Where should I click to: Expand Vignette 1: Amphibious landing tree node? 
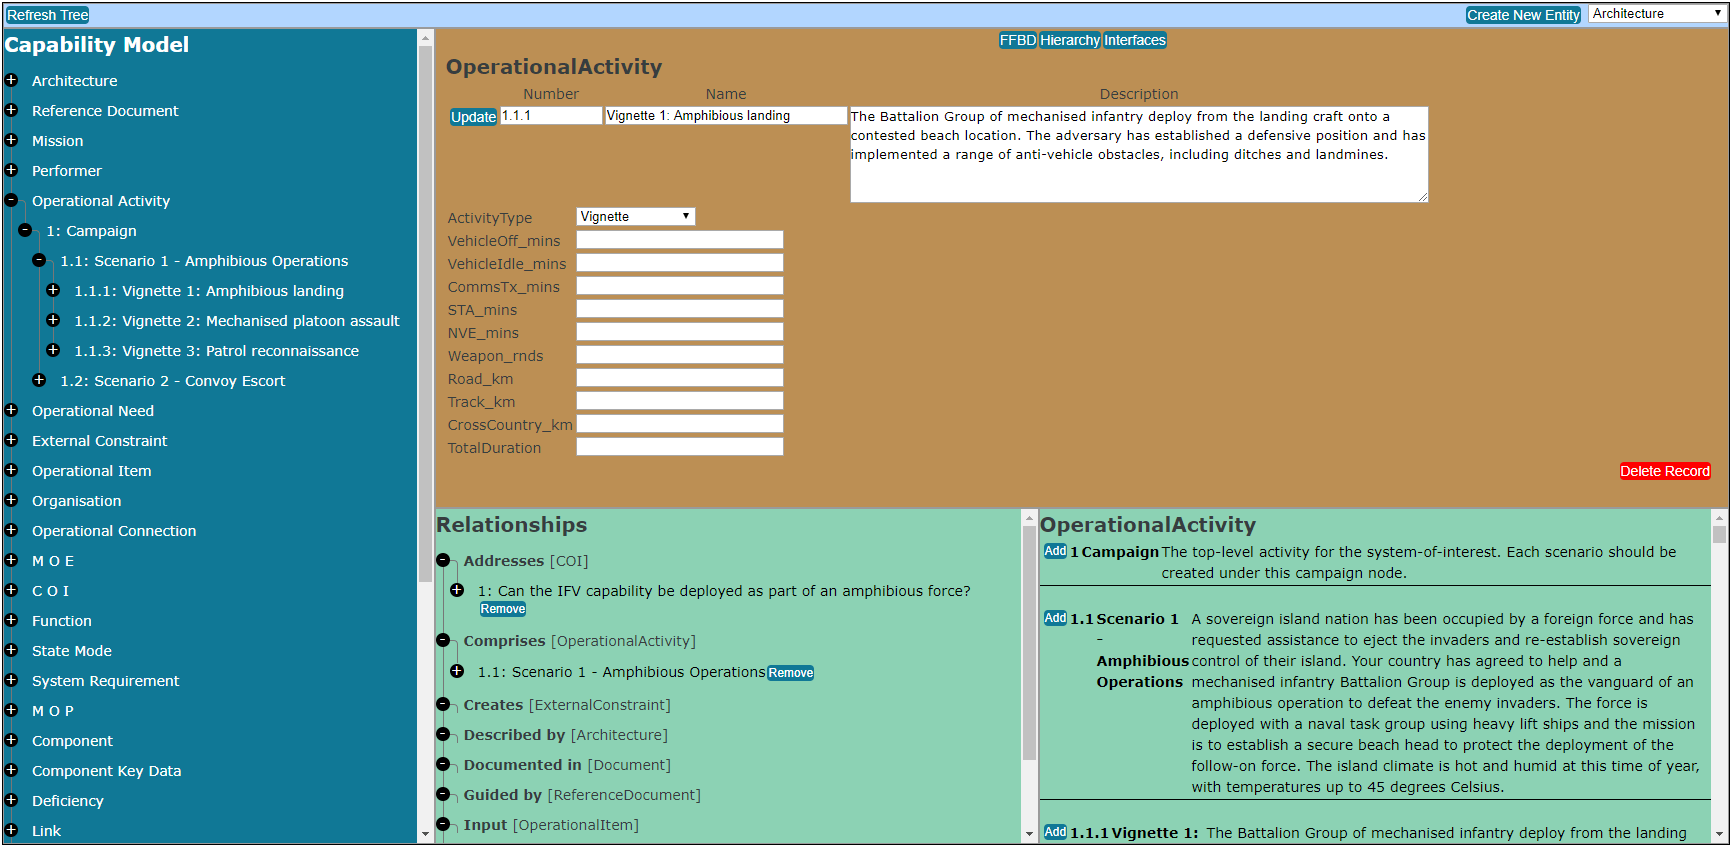[x=53, y=290]
